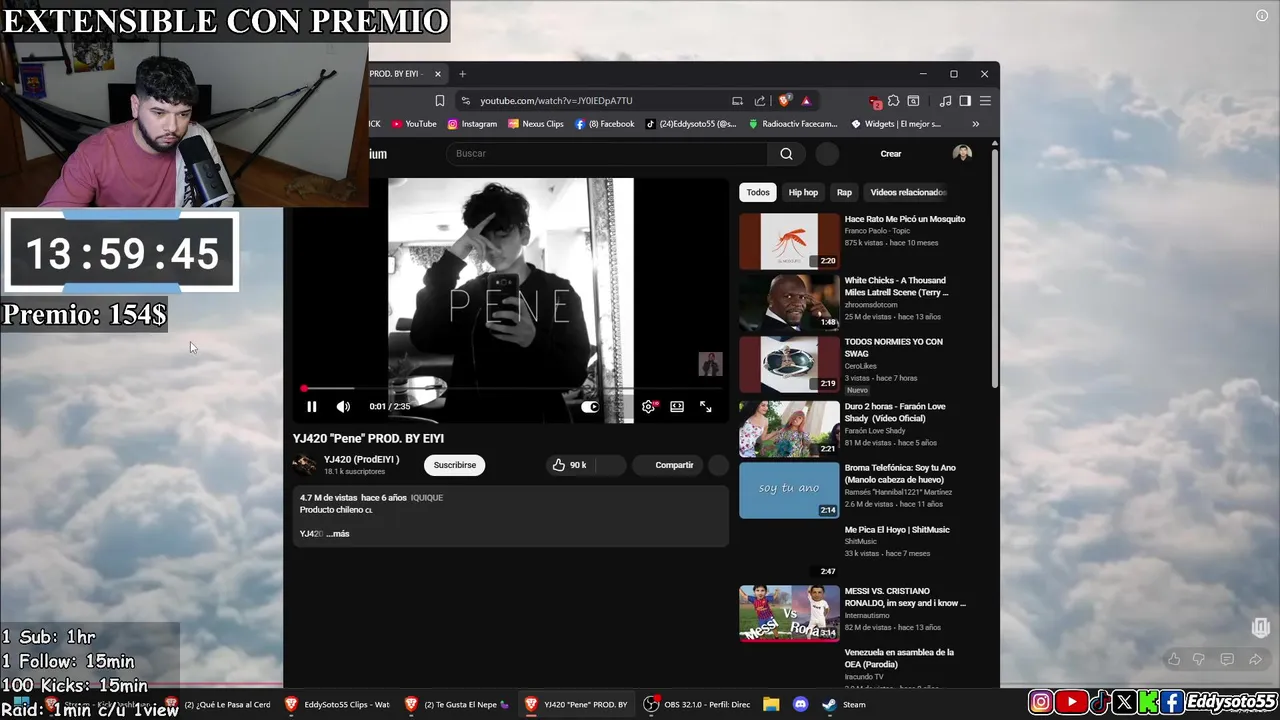Screen dimensions: 1280x720
Task: Toggle the autoplay switch in the player
Action: click(590, 407)
